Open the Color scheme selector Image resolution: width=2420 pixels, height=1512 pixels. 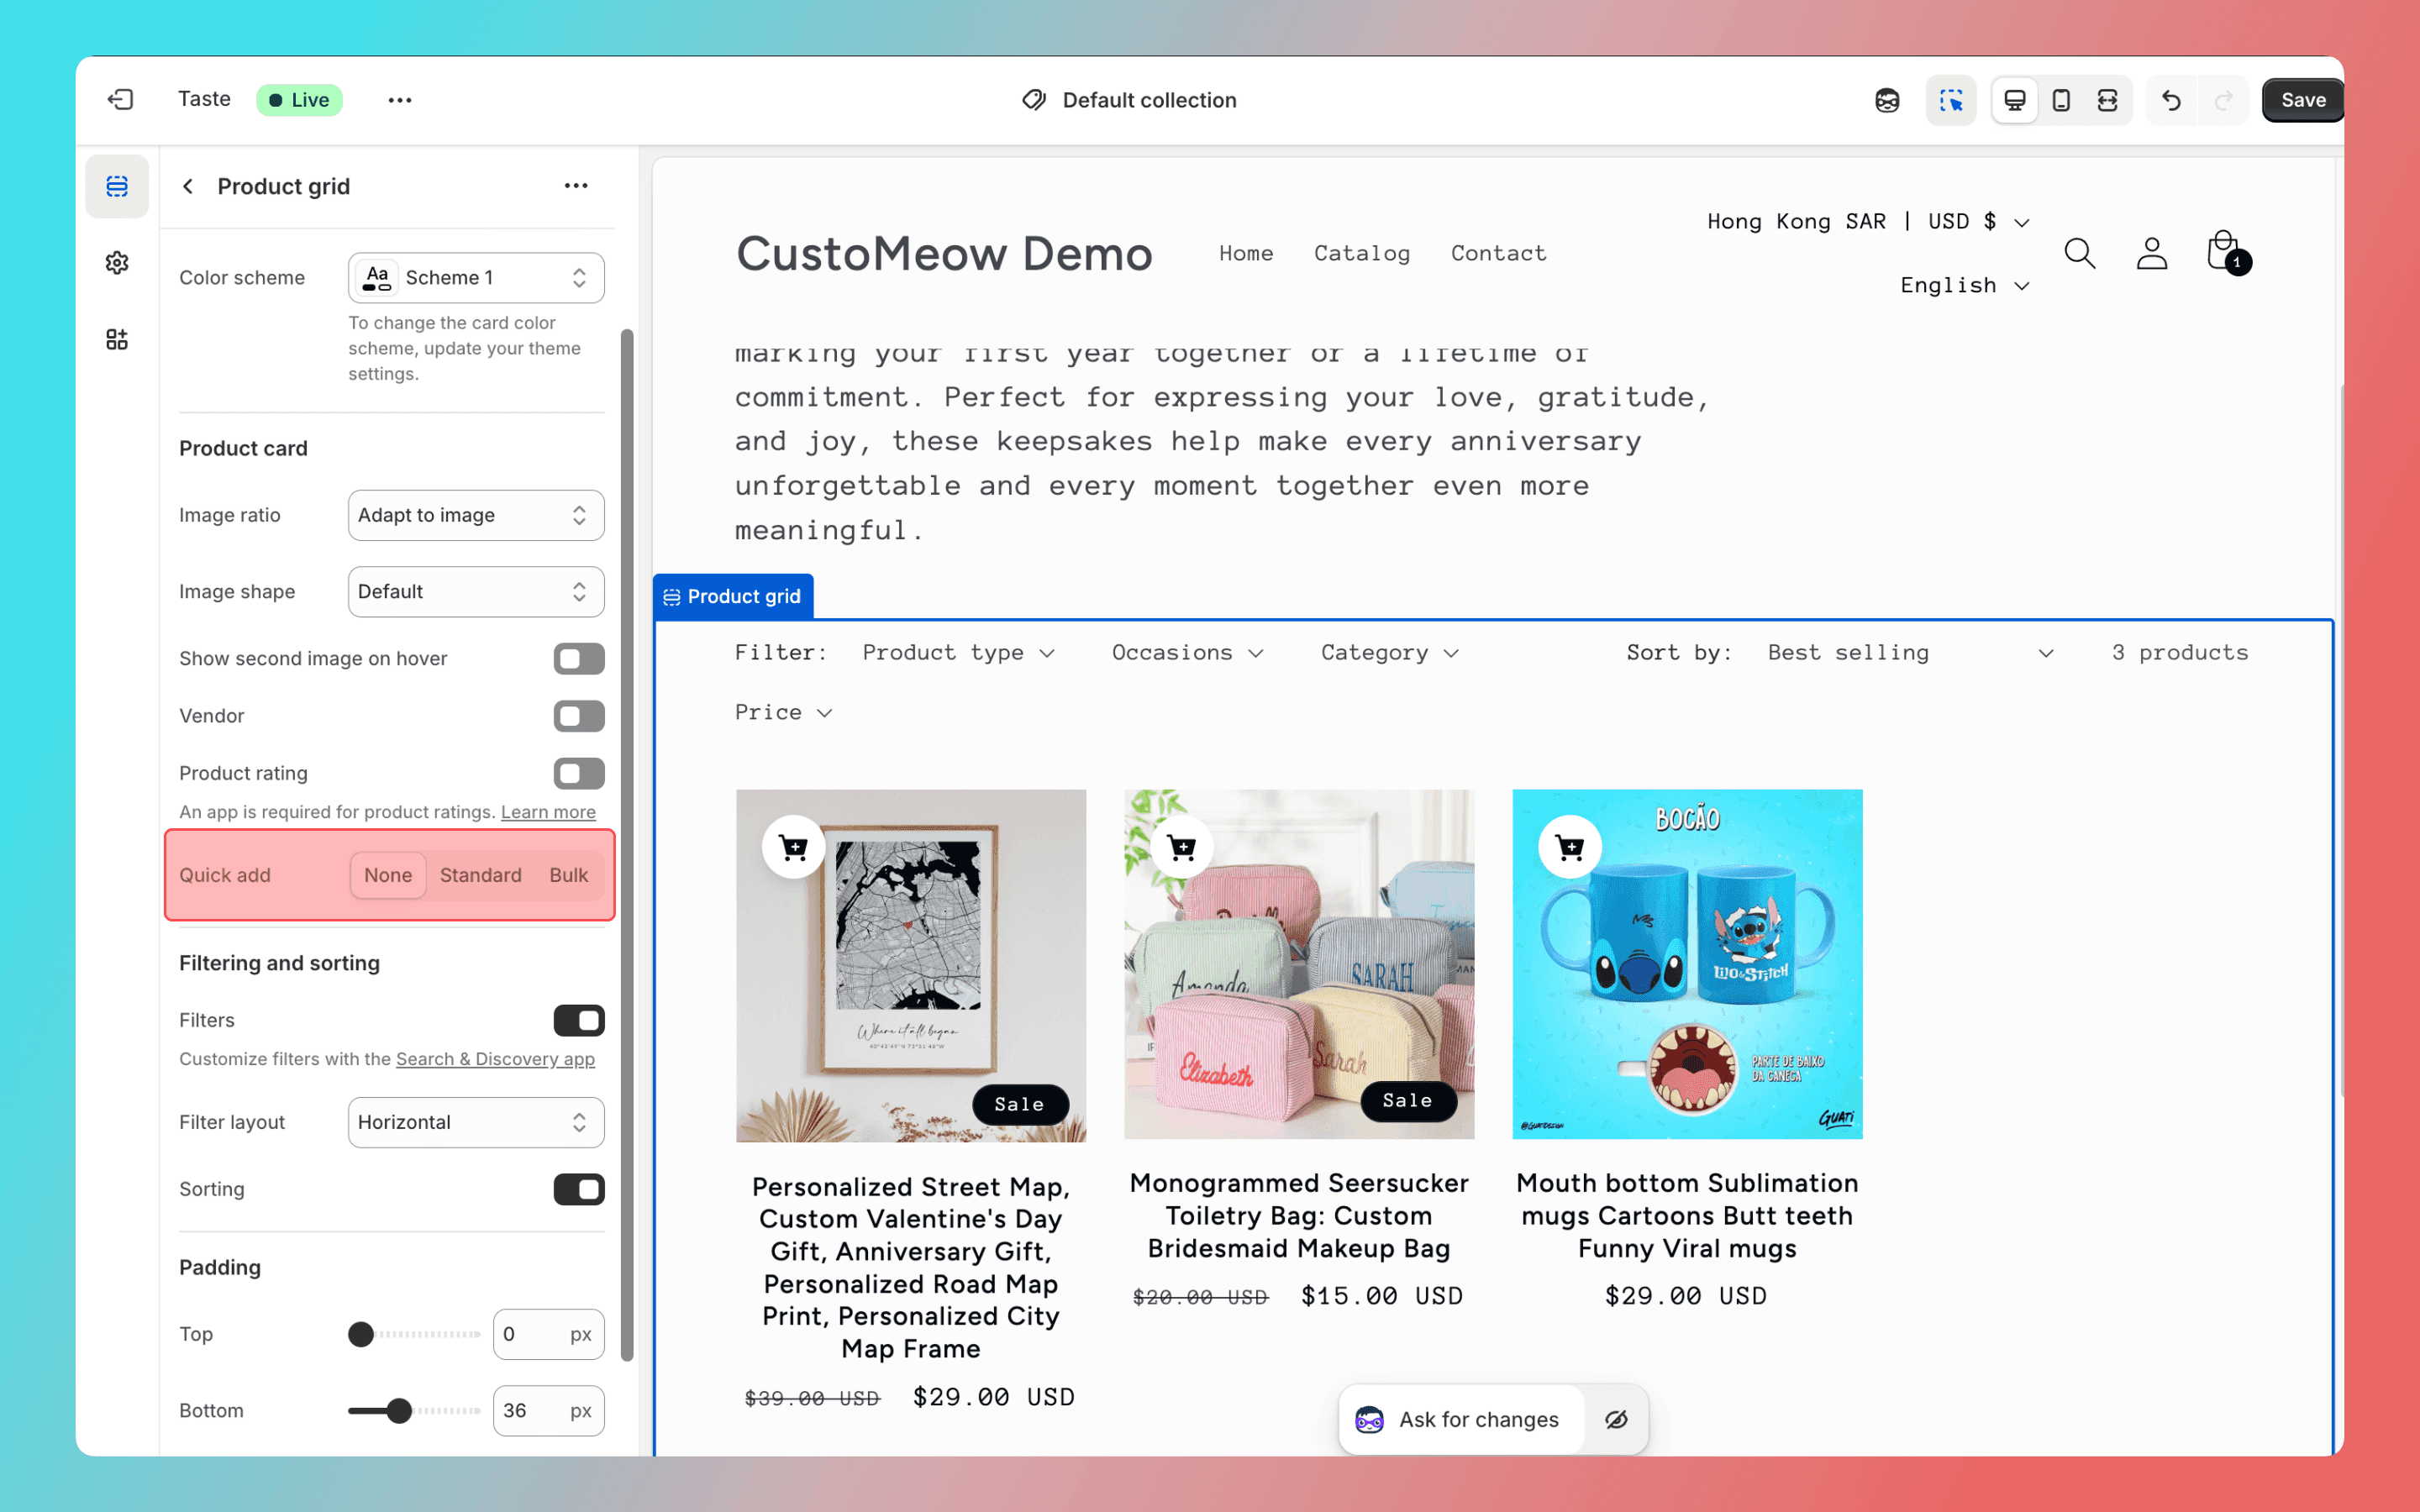(476, 278)
